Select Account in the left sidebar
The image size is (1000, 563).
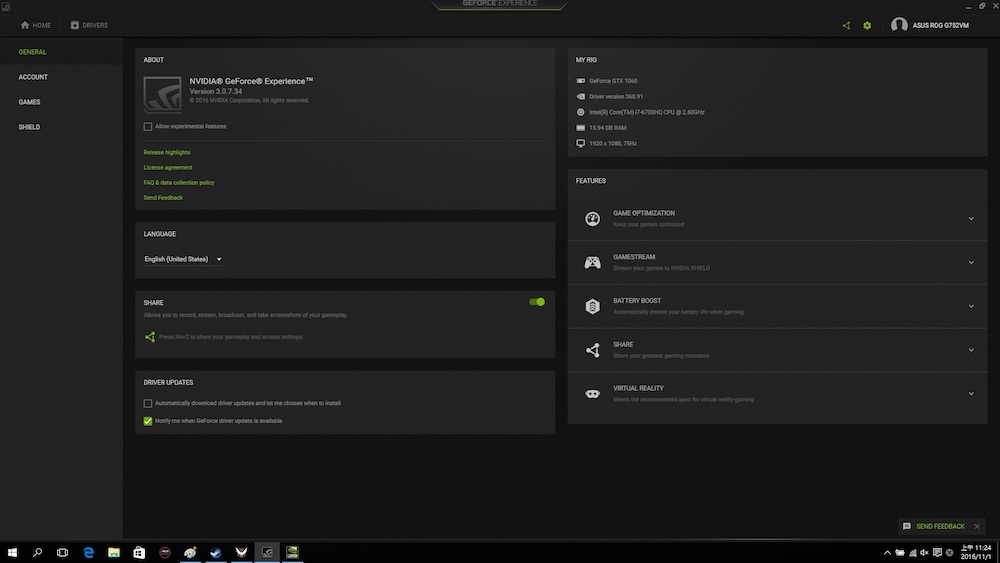point(33,77)
